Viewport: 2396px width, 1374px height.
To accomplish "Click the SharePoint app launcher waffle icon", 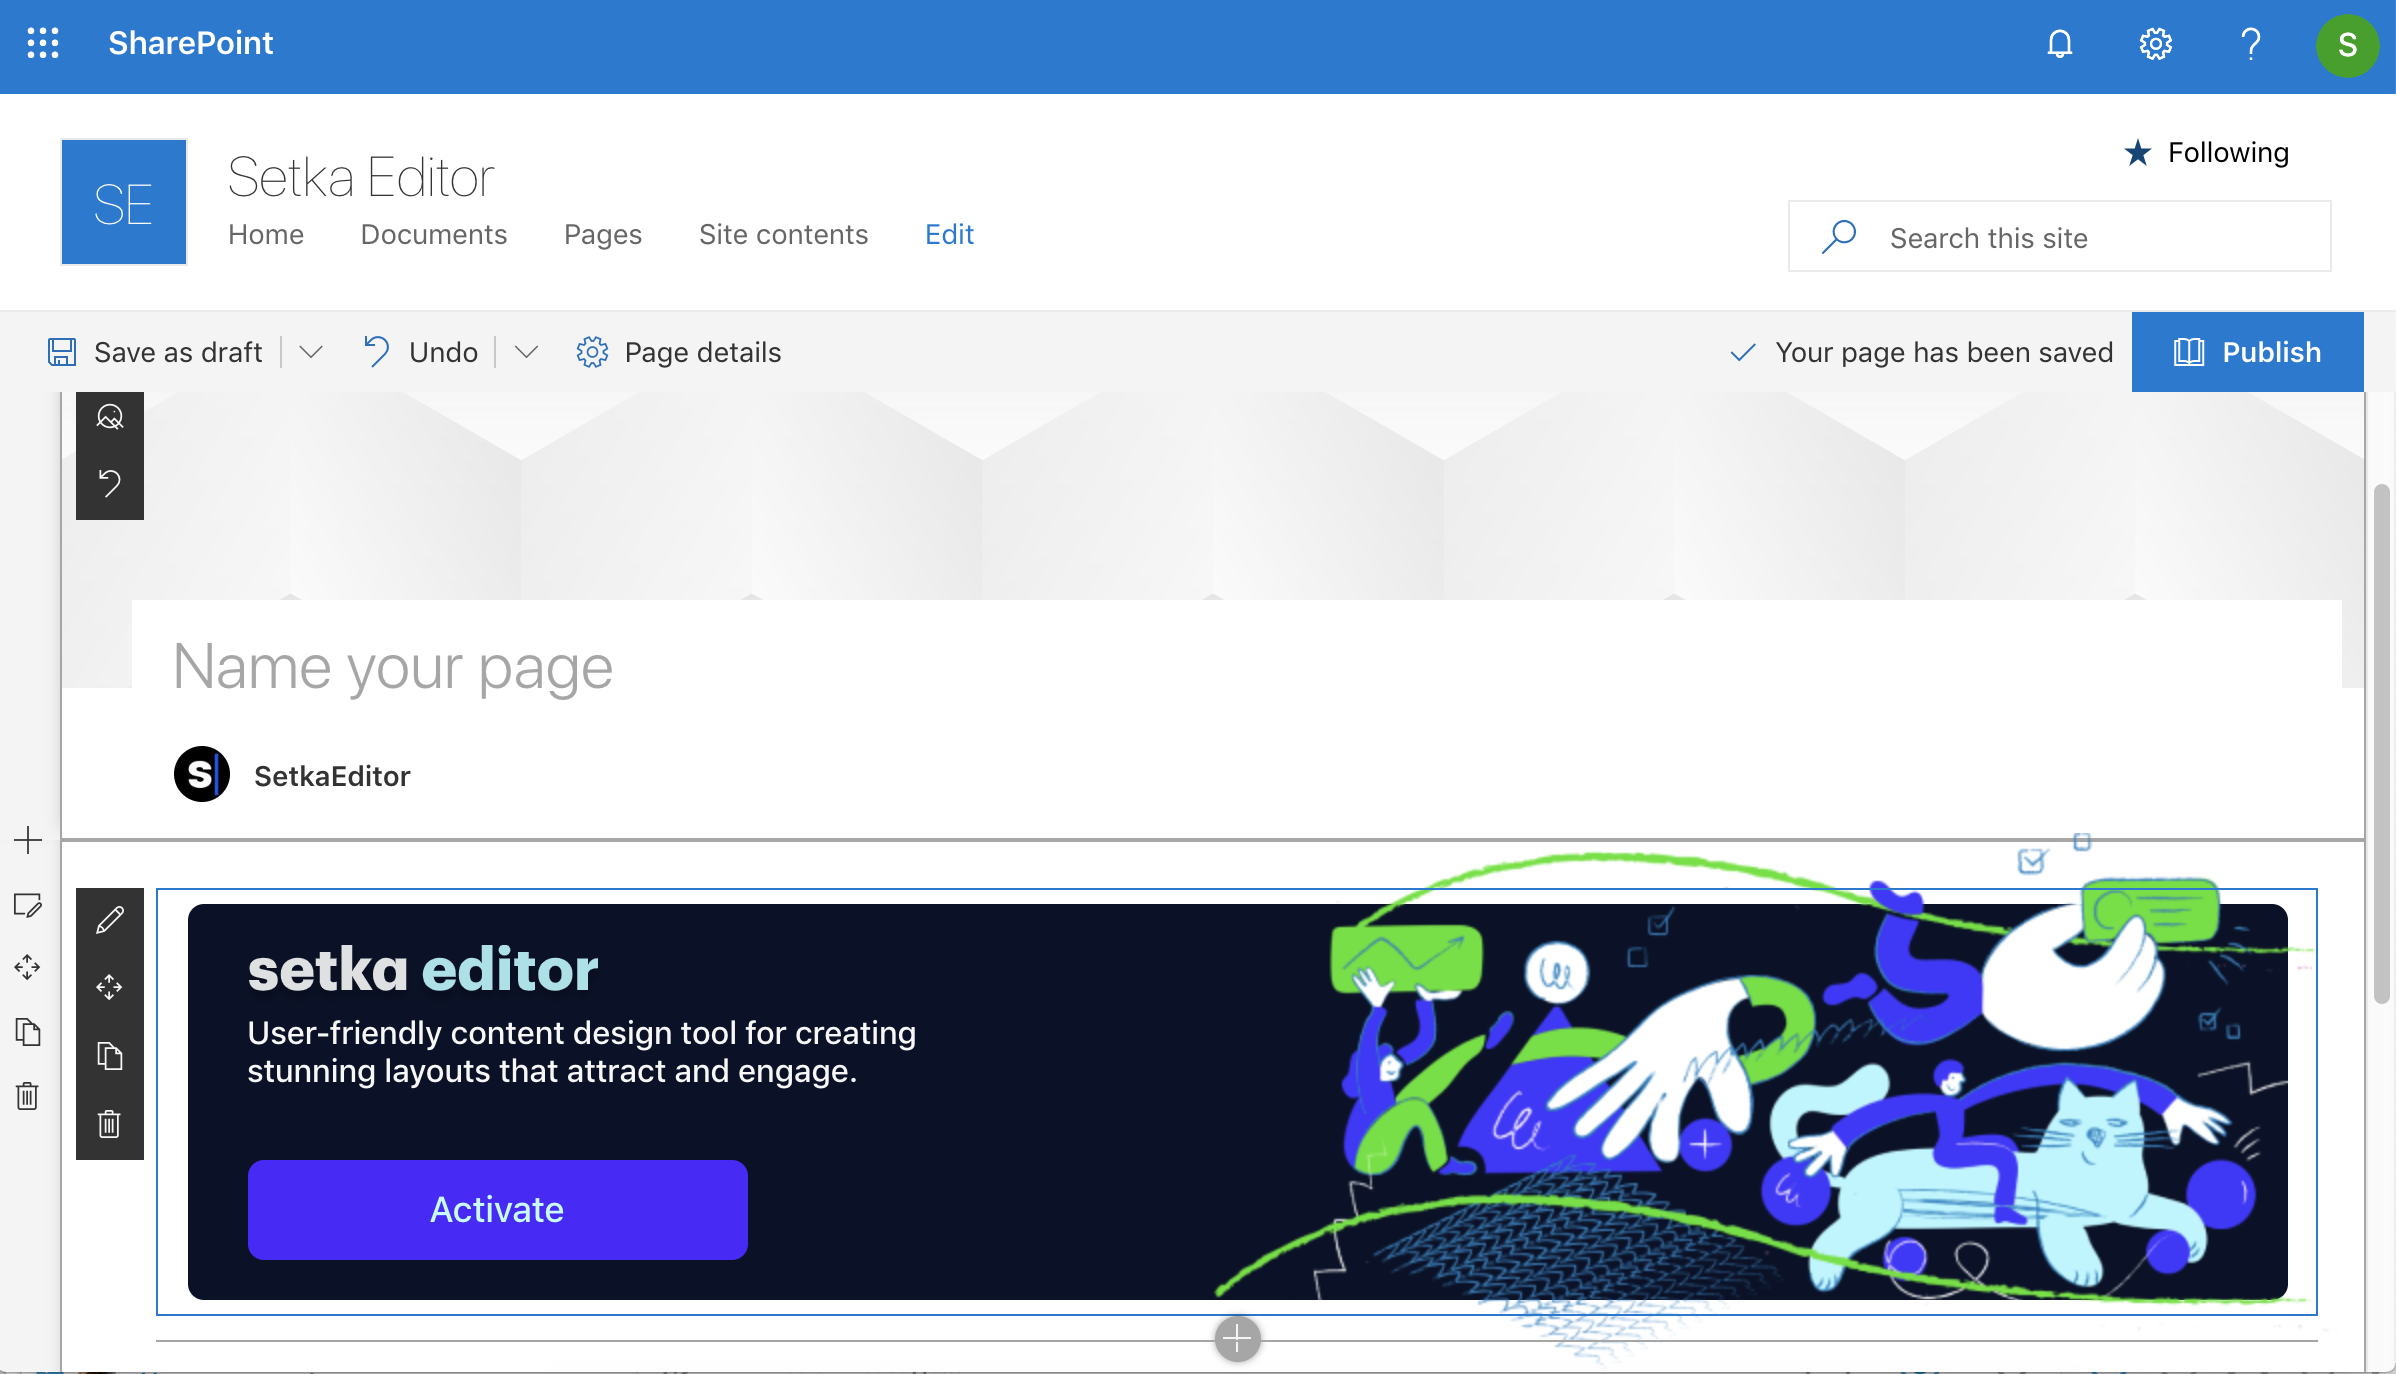I will click(x=43, y=43).
